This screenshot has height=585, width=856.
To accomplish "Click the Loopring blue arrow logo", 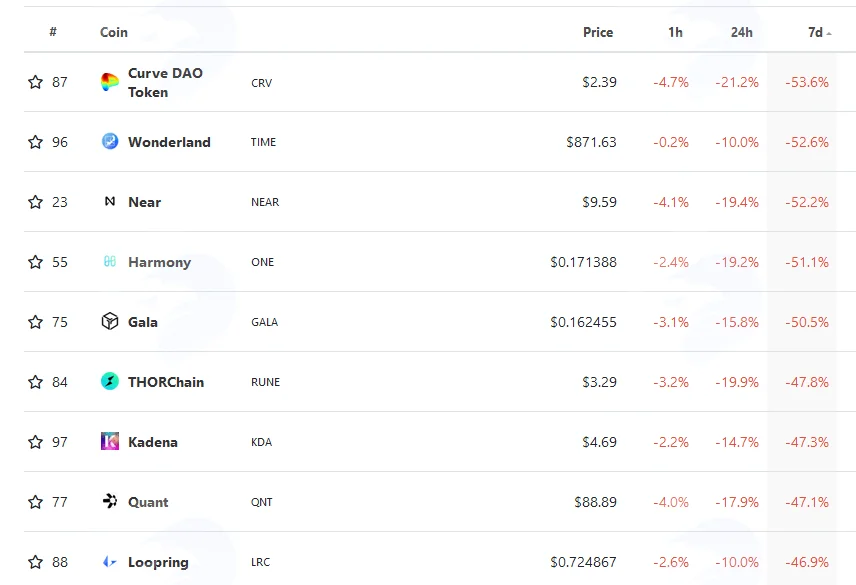I will click(110, 562).
